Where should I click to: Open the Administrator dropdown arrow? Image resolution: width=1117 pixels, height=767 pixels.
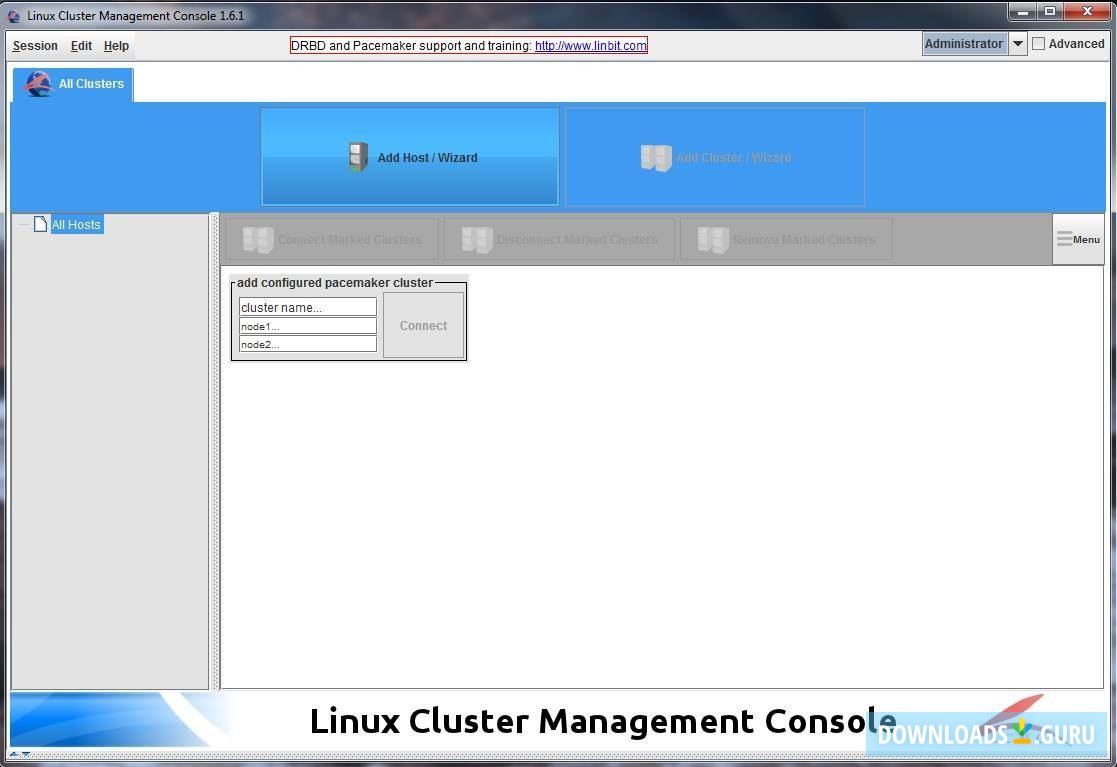pyautogui.click(x=1017, y=44)
